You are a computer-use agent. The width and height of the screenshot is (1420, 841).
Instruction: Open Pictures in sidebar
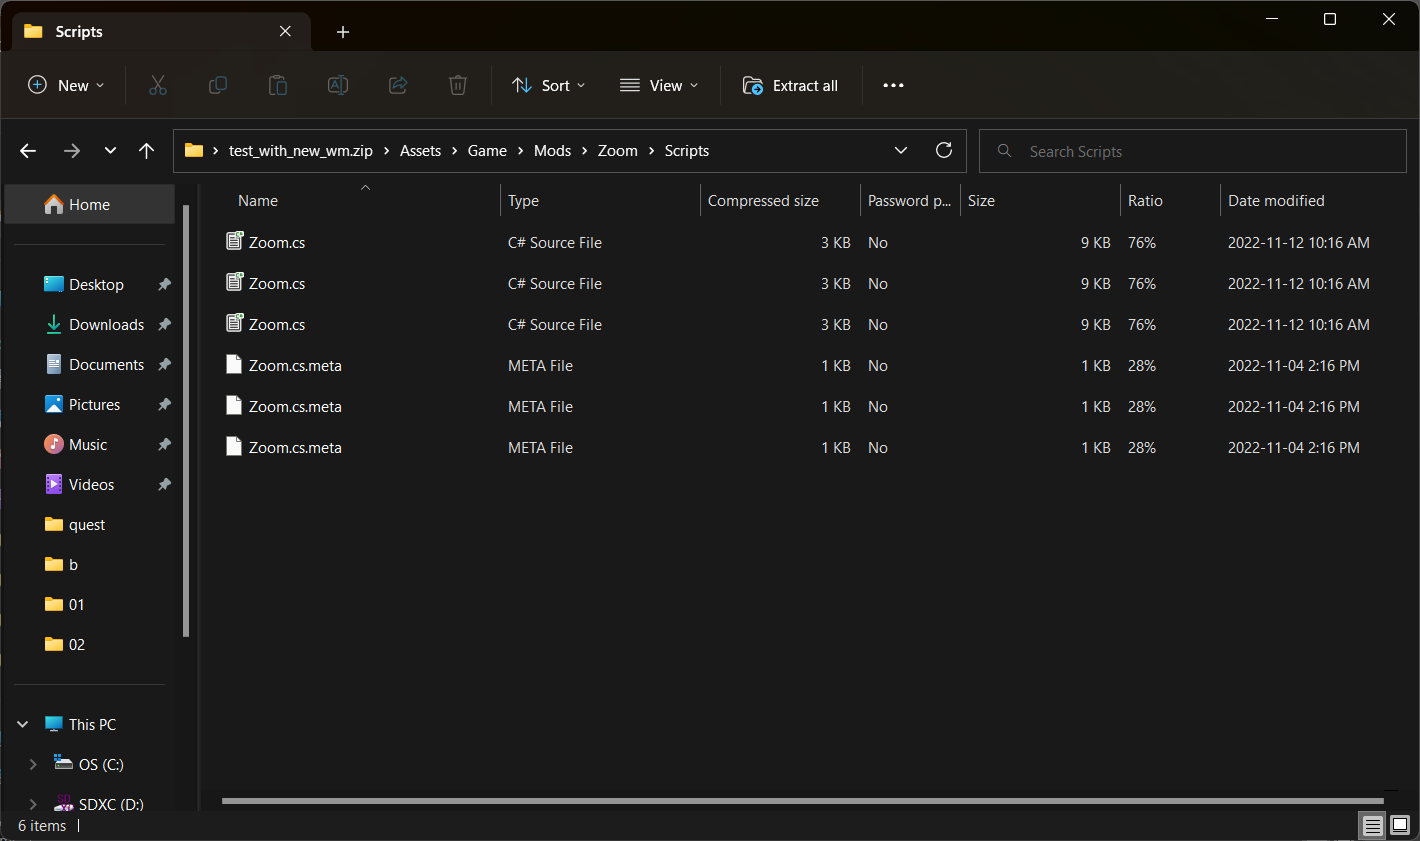pos(94,405)
